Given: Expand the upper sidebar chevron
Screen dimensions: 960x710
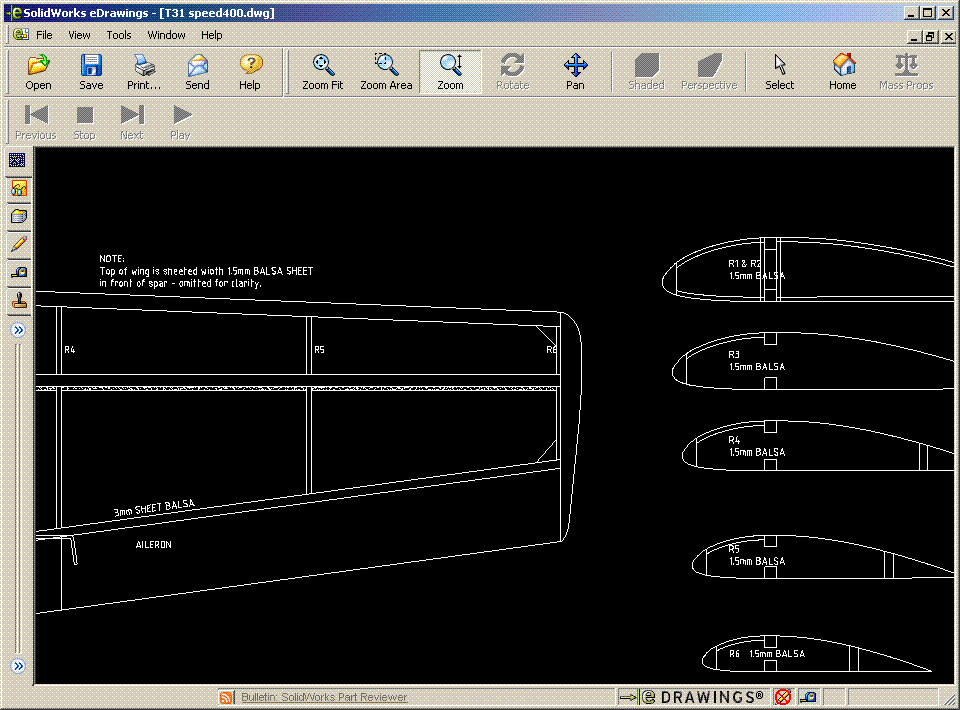Looking at the screenshot, I should [x=18, y=331].
